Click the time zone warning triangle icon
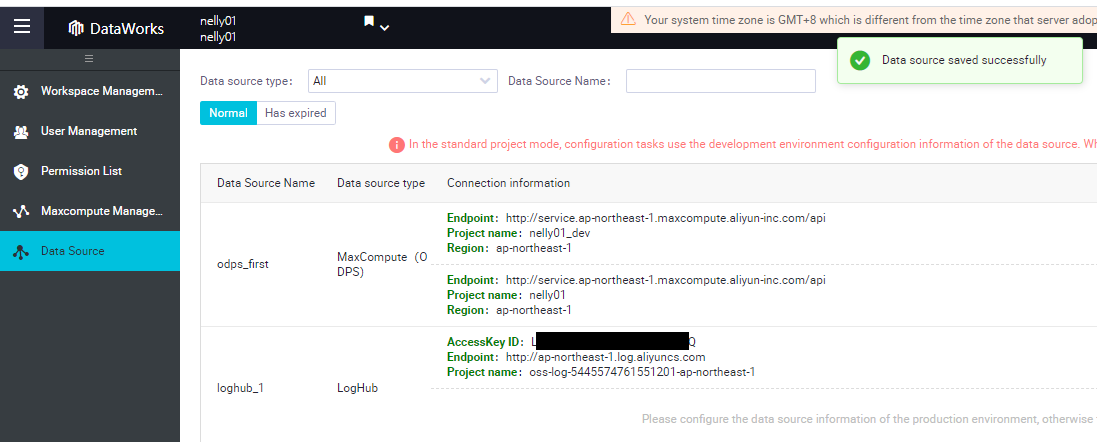Image resolution: width=1097 pixels, height=442 pixels. click(x=628, y=20)
